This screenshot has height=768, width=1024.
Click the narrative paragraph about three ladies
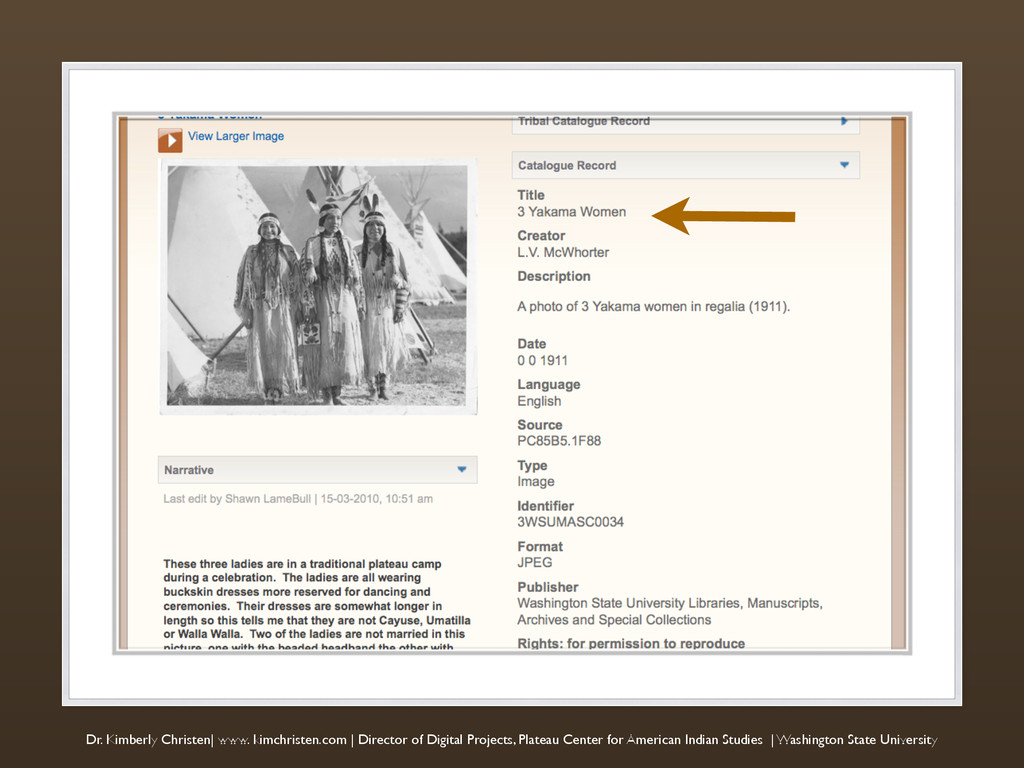tap(317, 605)
